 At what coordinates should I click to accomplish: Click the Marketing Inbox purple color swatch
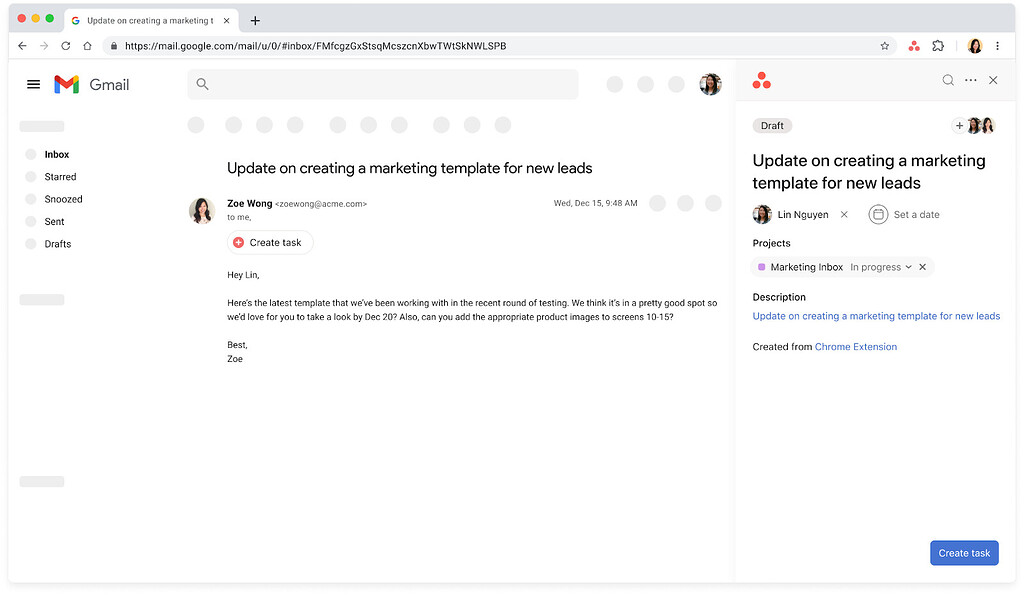tap(765, 266)
